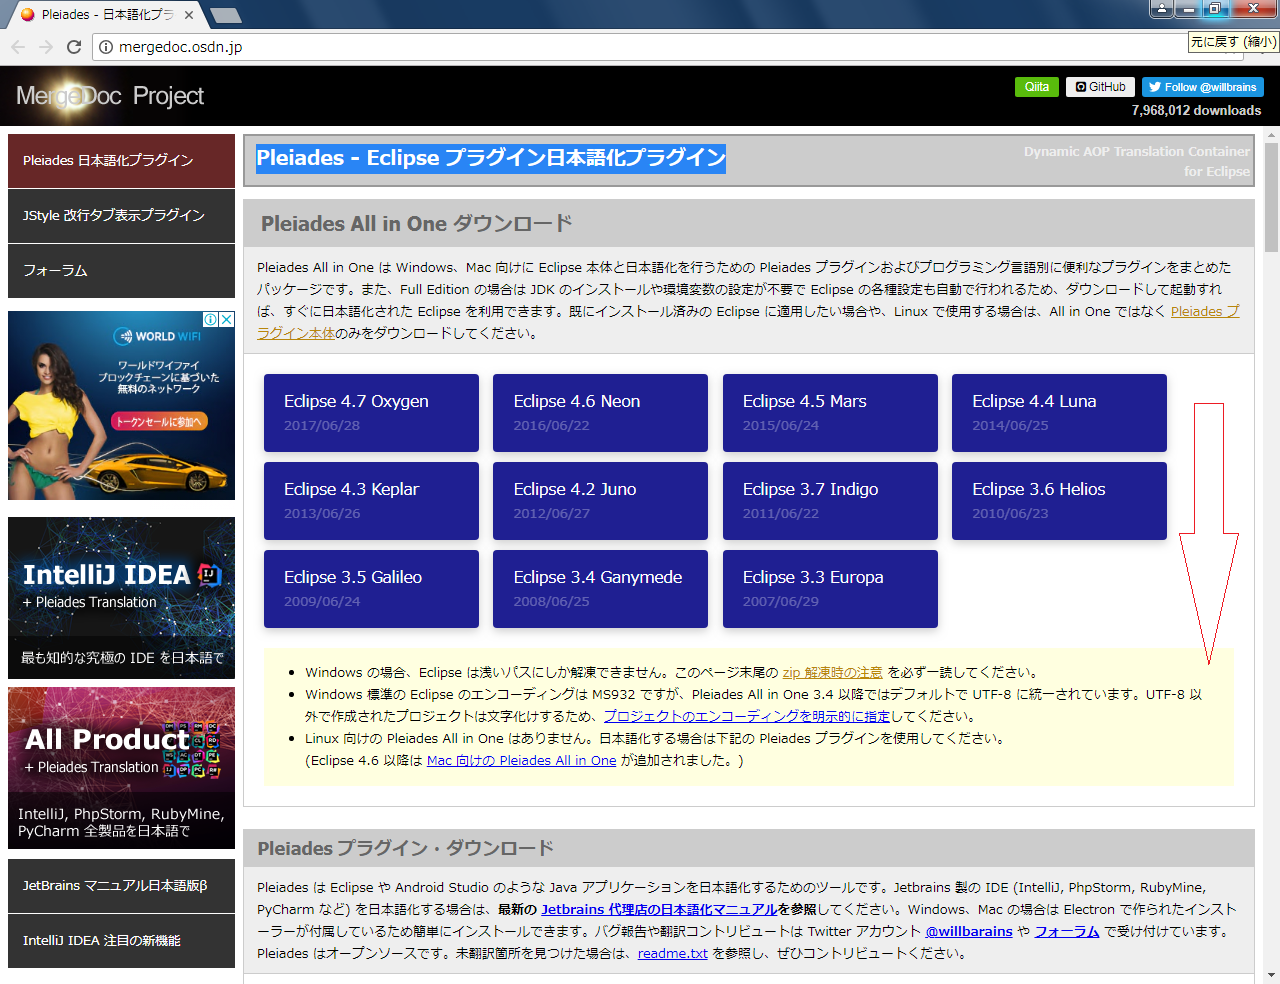Viewport: 1280px width, 984px height.
Task: Open the GitHub button
Action: click(x=1101, y=87)
